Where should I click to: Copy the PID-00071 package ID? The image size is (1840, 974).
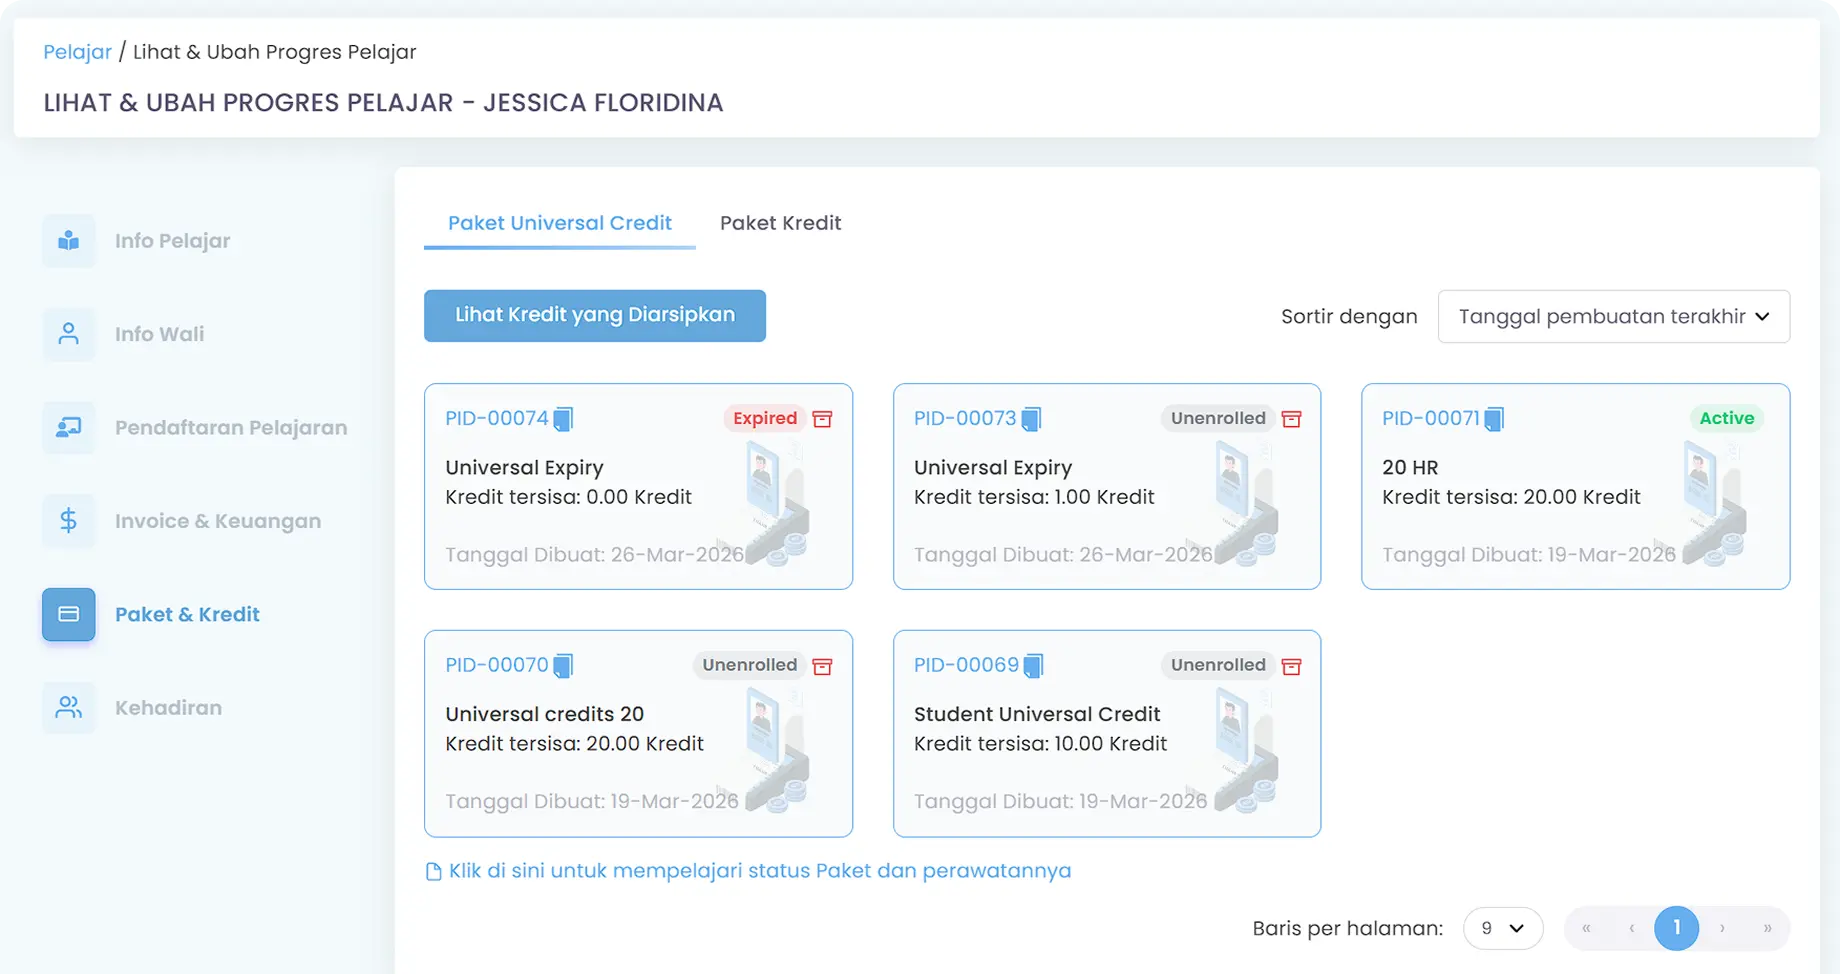click(1494, 419)
